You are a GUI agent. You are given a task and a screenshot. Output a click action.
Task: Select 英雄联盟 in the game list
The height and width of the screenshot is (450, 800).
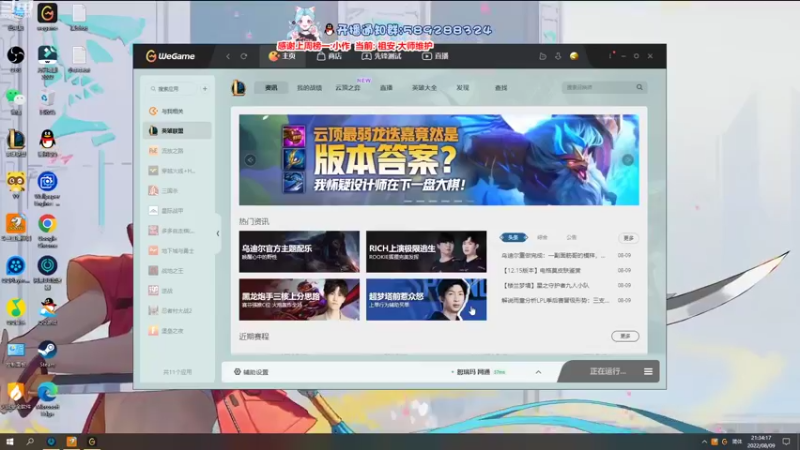point(177,131)
